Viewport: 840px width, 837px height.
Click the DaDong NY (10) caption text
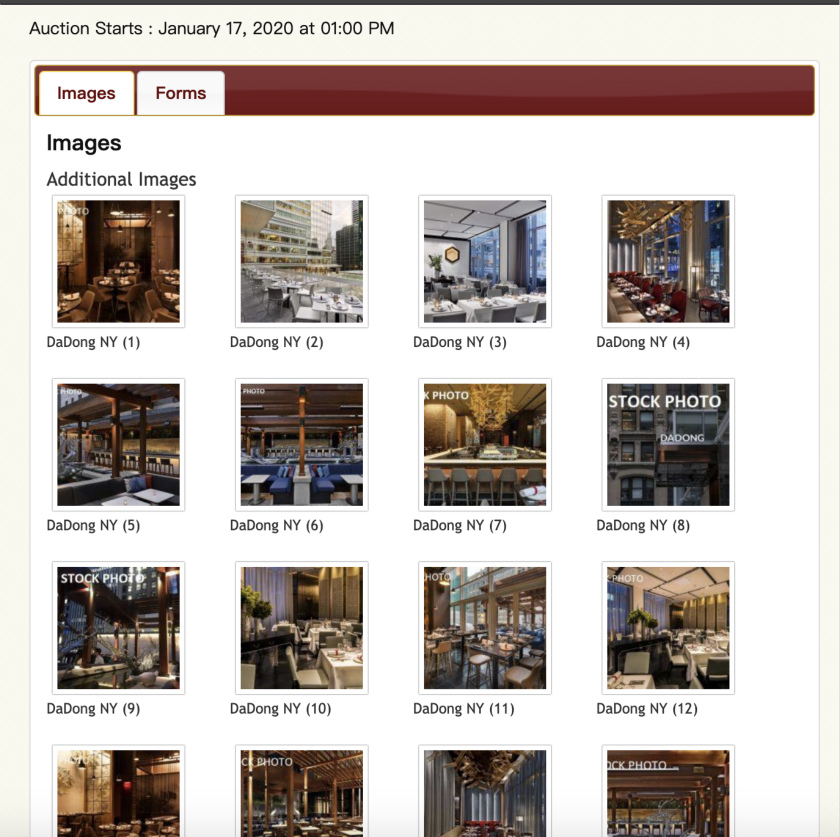coord(280,708)
